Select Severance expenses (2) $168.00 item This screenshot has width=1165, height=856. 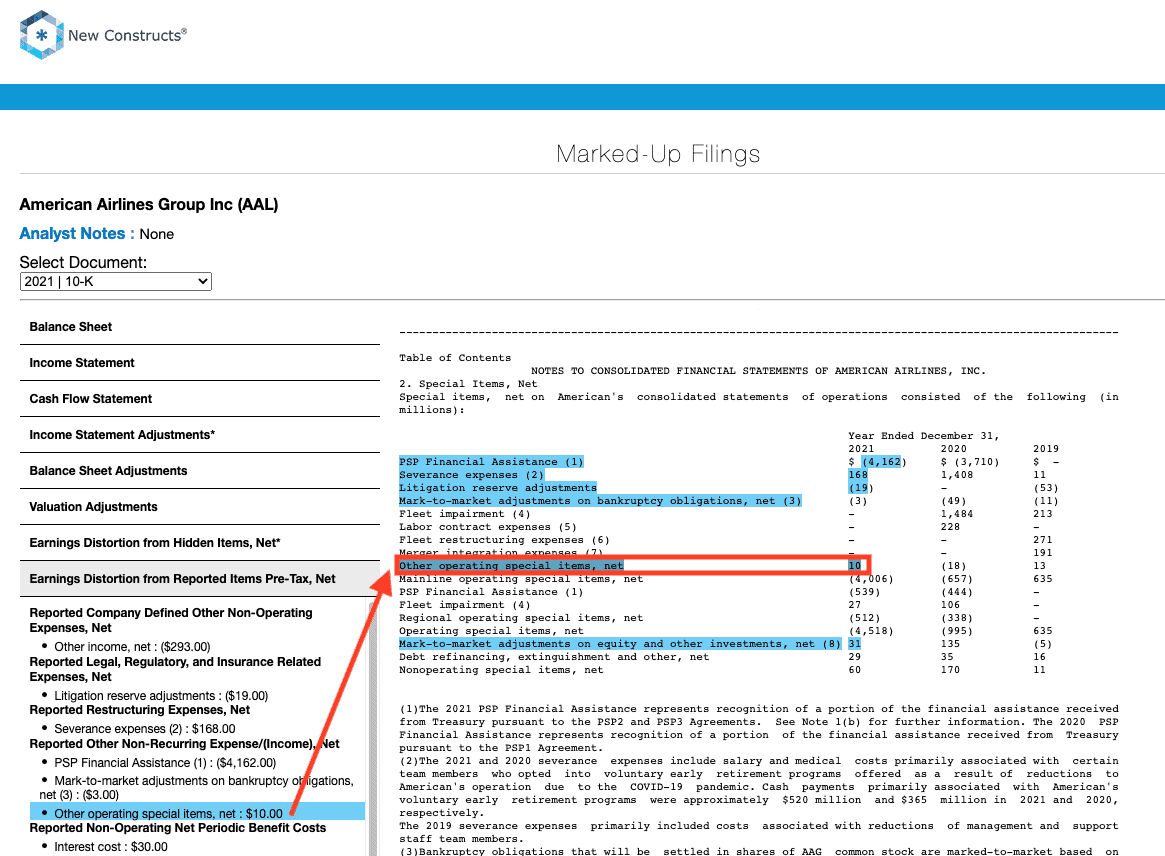(x=144, y=729)
